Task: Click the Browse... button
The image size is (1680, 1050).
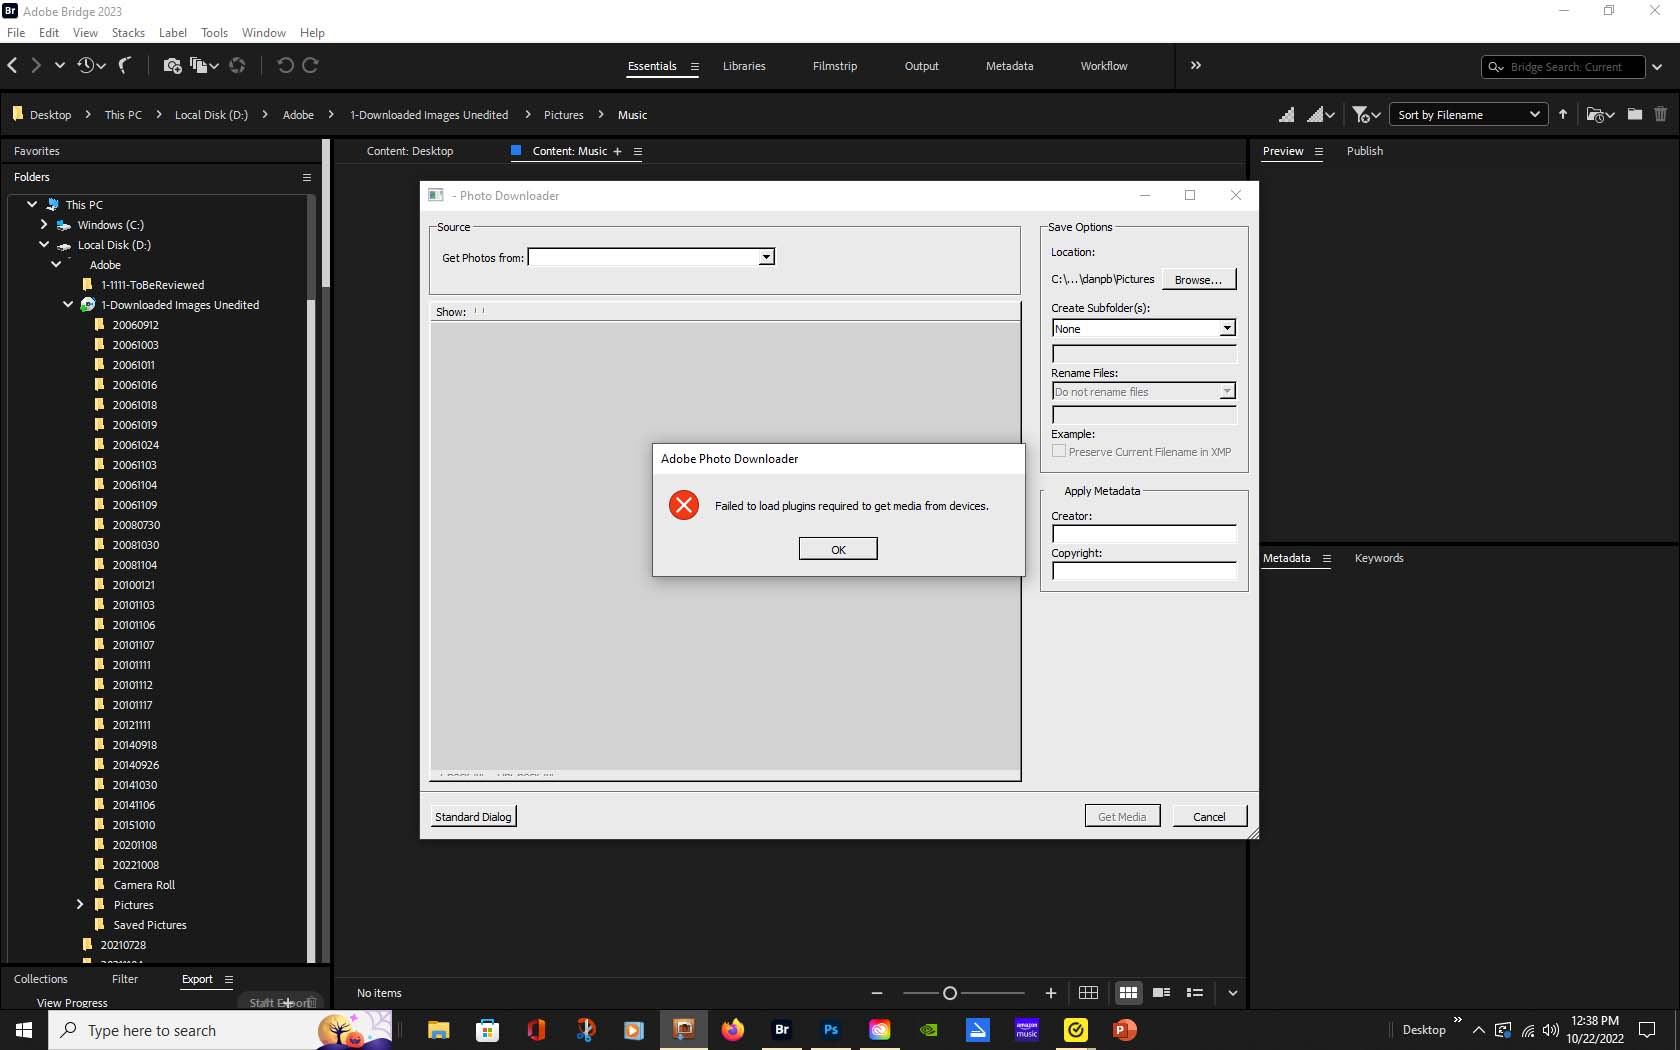Action: [1199, 280]
